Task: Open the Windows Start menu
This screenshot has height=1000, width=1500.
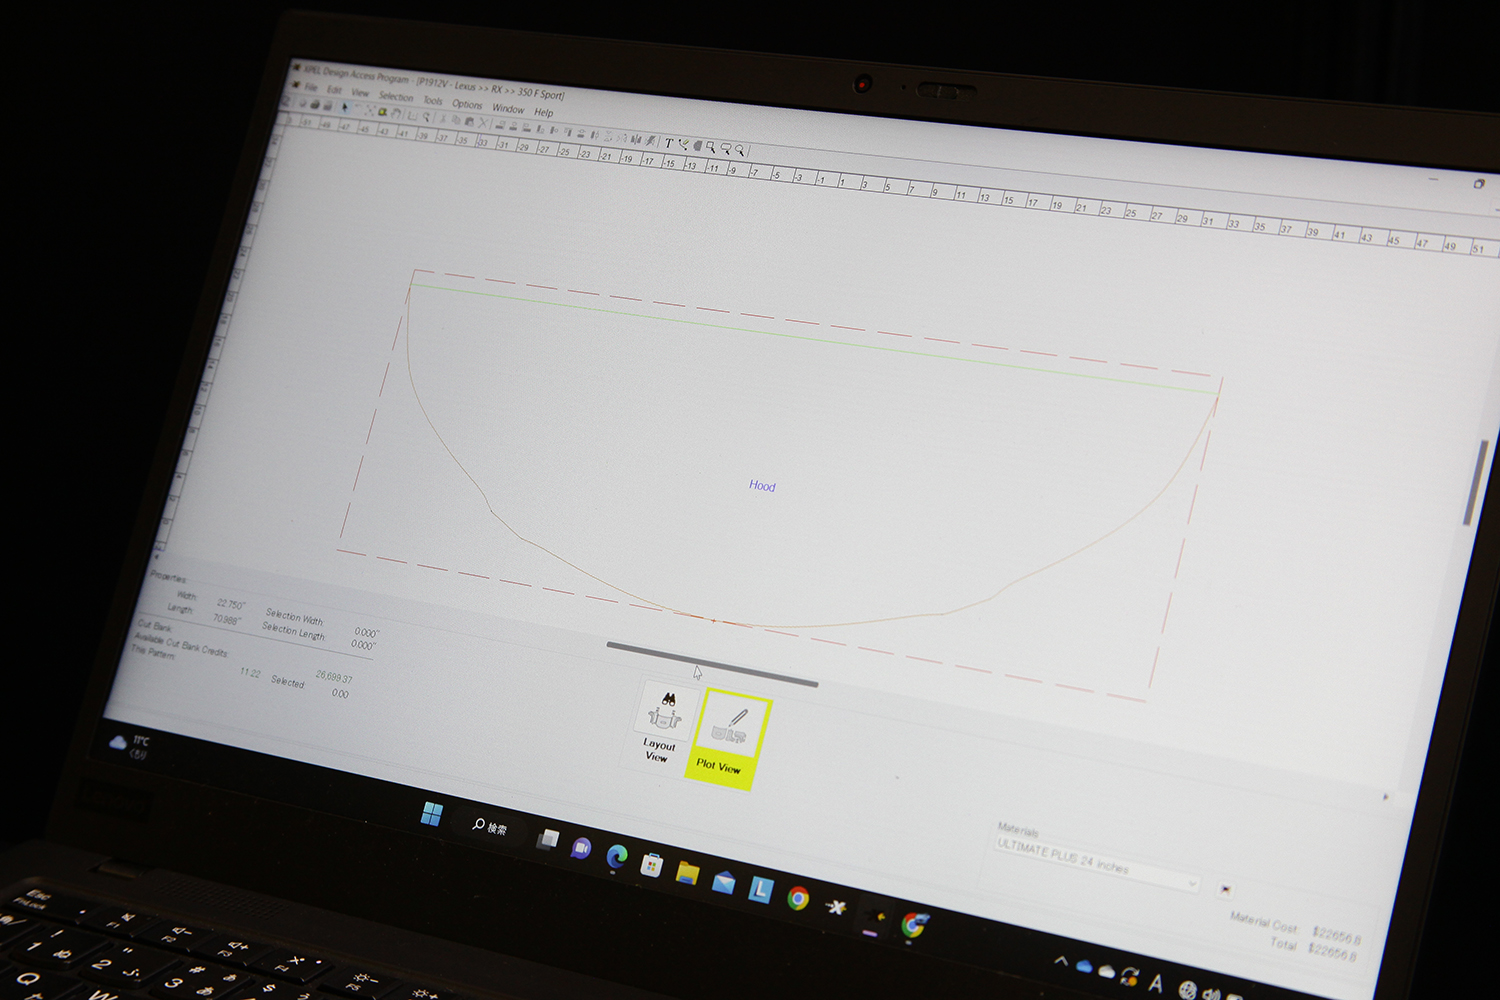Action: pos(432,814)
